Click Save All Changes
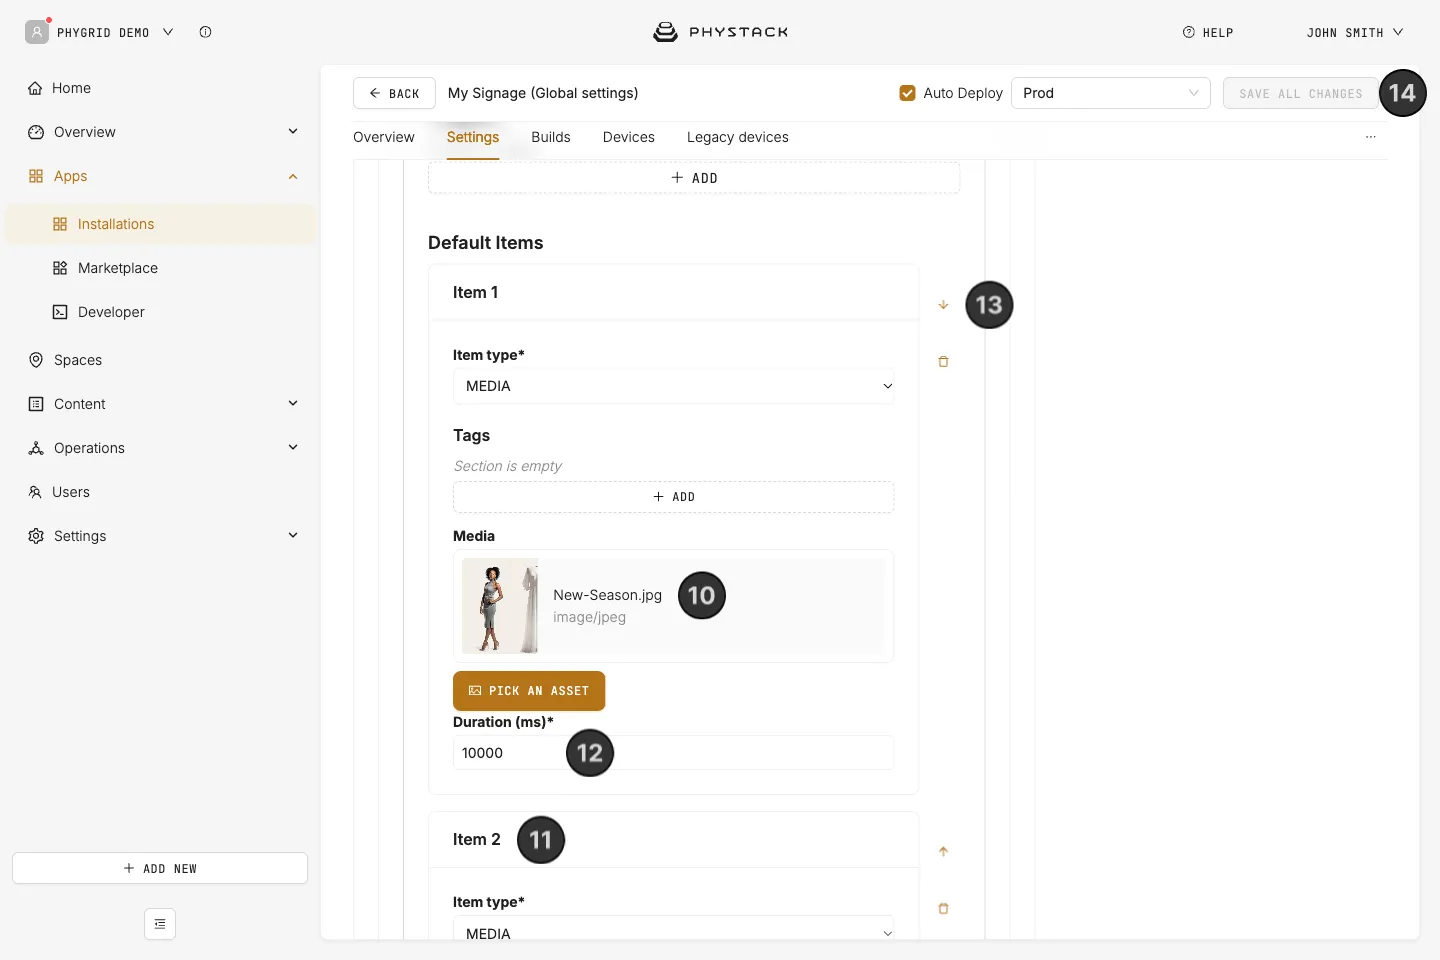The height and width of the screenshot is (960, 1440). tap(1301, 93)
